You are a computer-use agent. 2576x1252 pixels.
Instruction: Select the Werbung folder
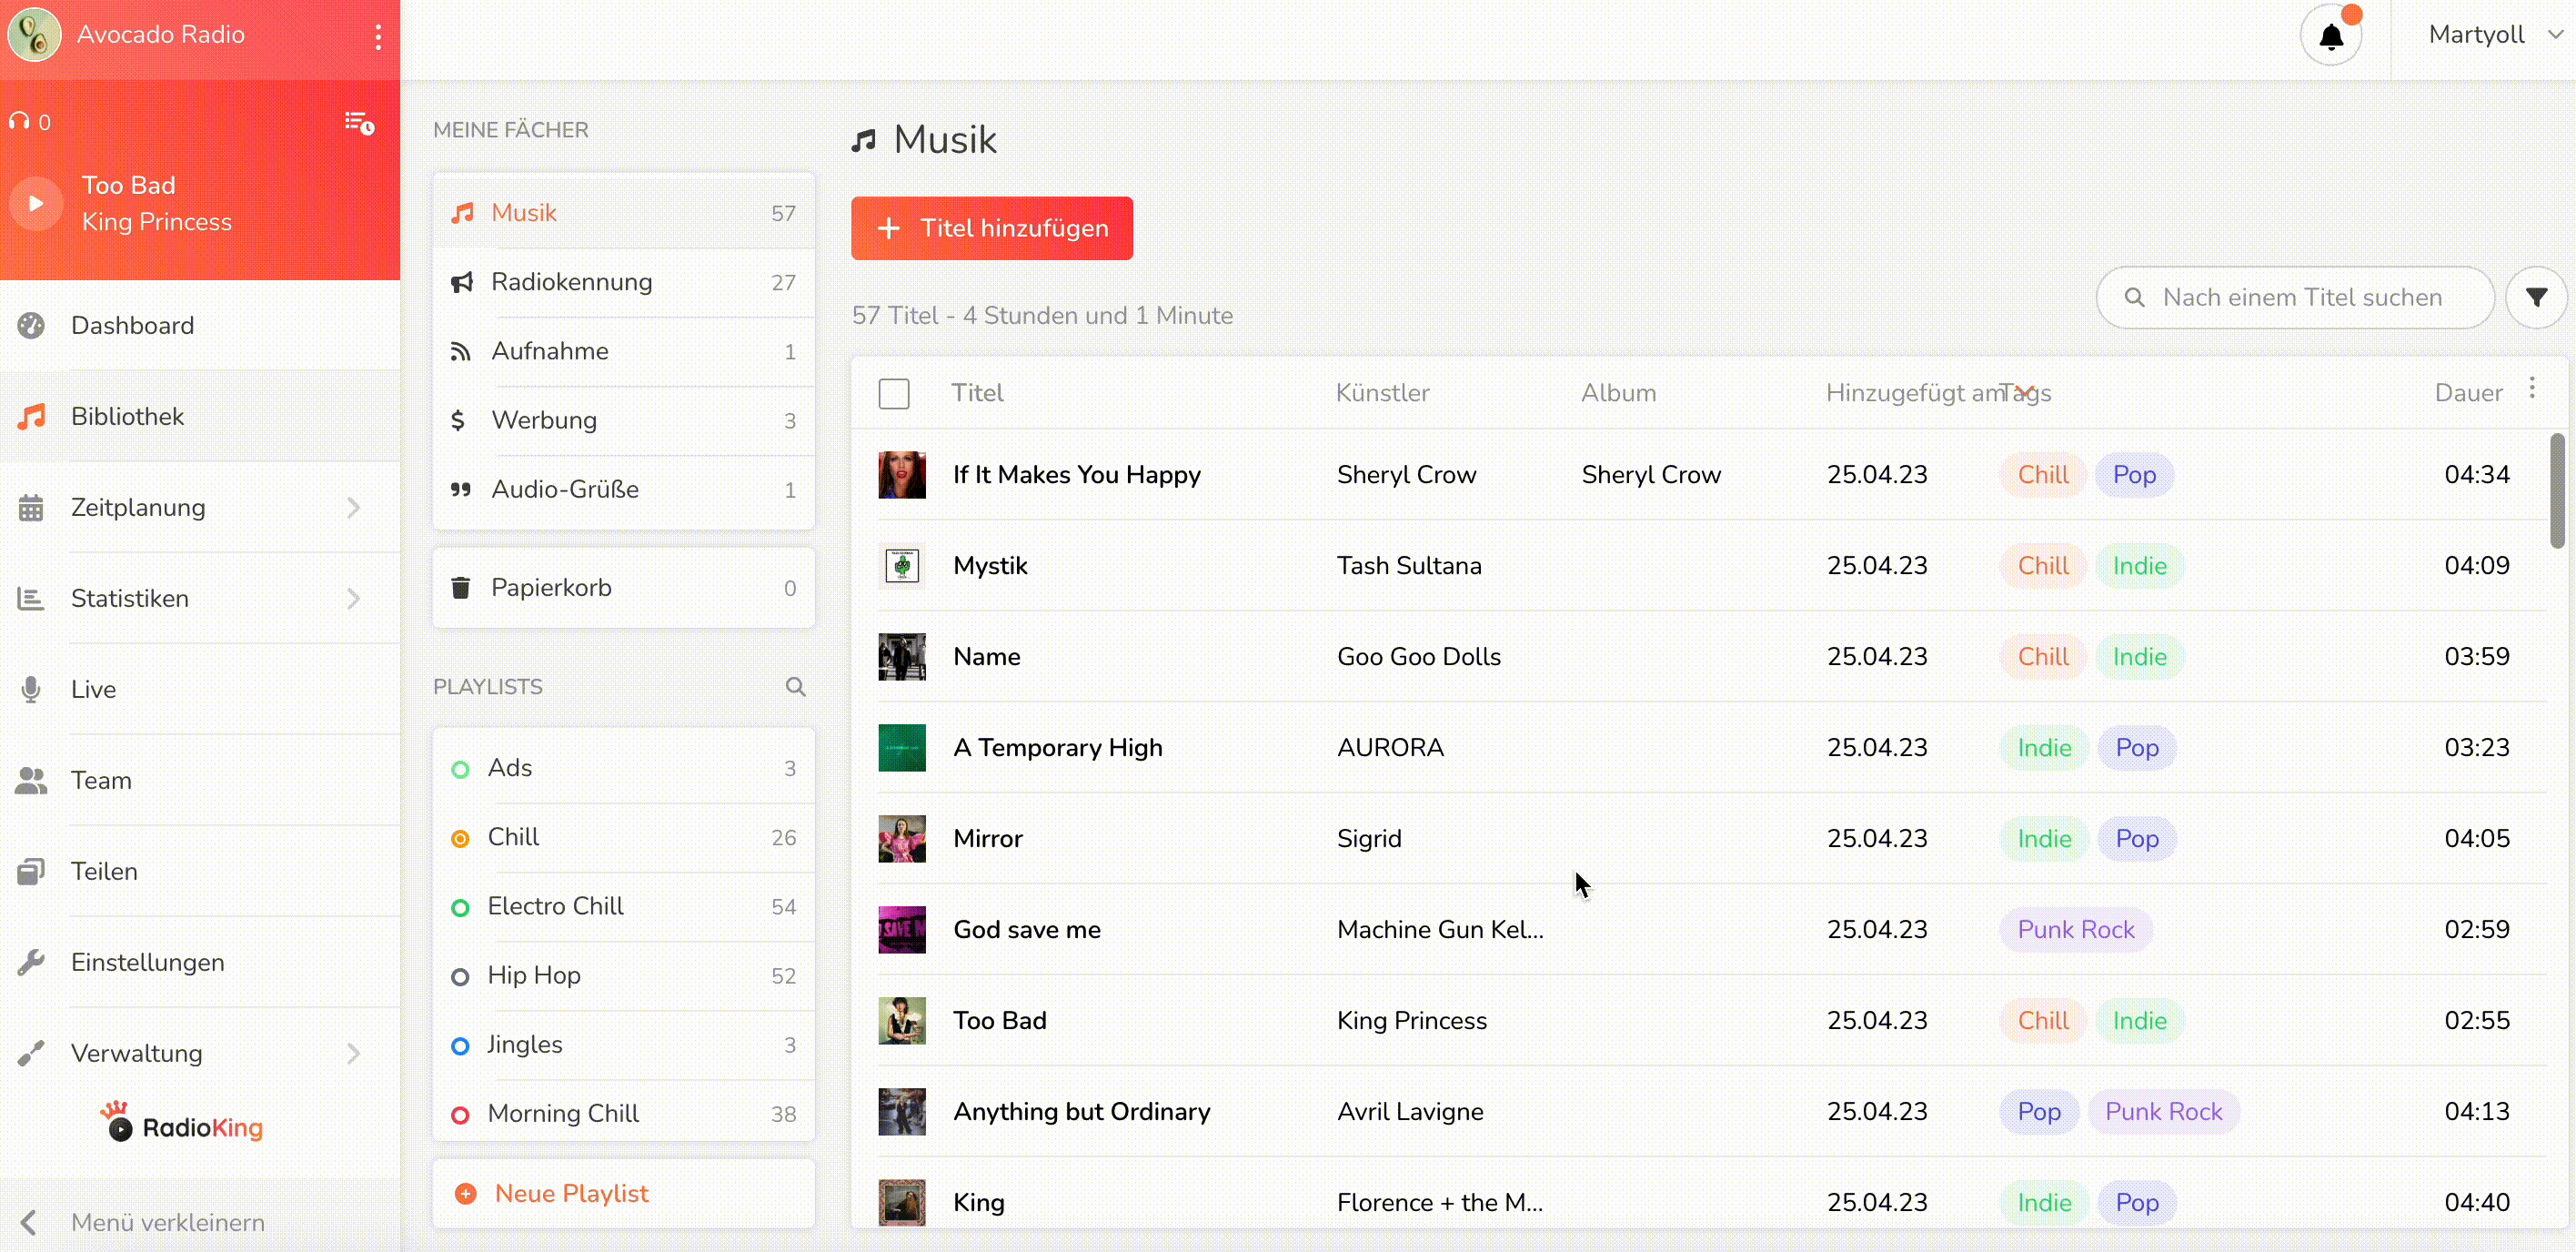(x=623, y=420)
